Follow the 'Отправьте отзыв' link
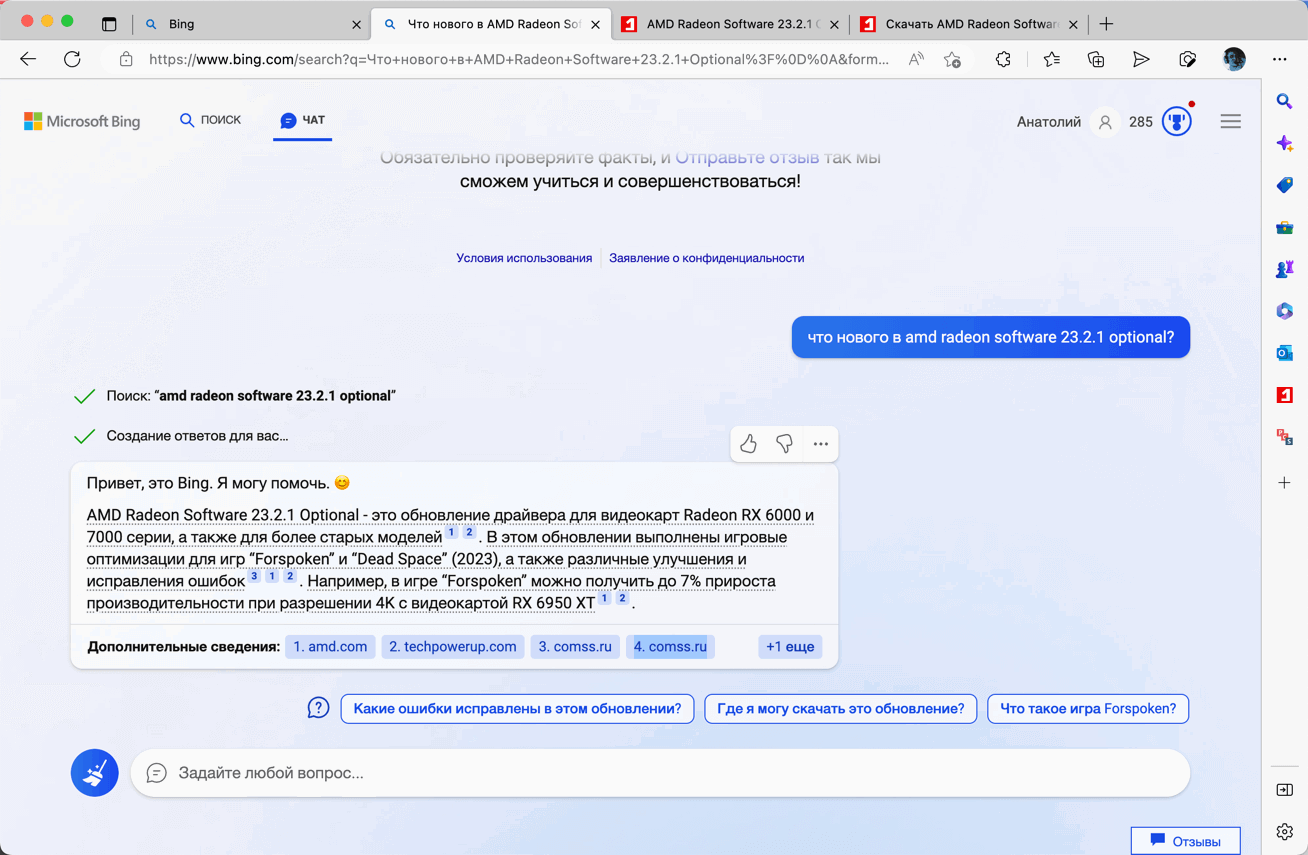This screenshot has width=1308, height=855. point(747,157)
